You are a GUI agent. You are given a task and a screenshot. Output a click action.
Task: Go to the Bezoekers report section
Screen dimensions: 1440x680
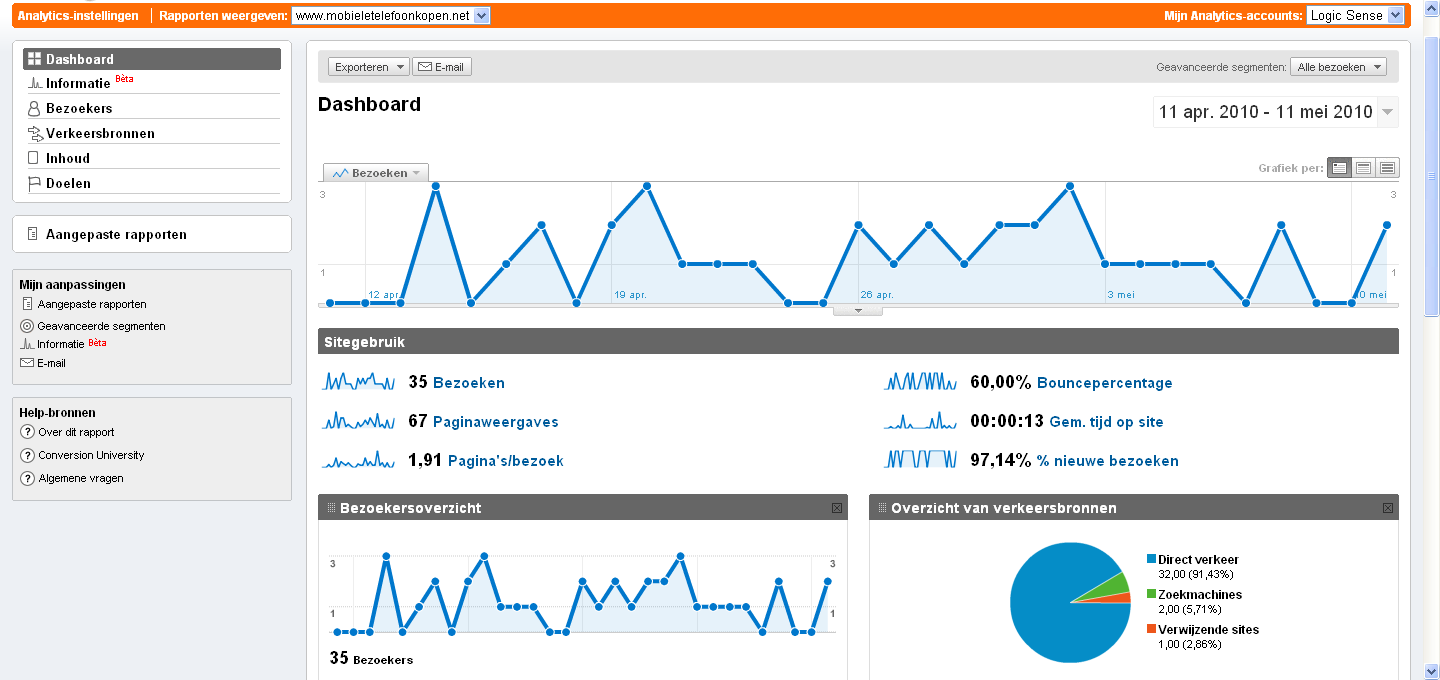152,108
